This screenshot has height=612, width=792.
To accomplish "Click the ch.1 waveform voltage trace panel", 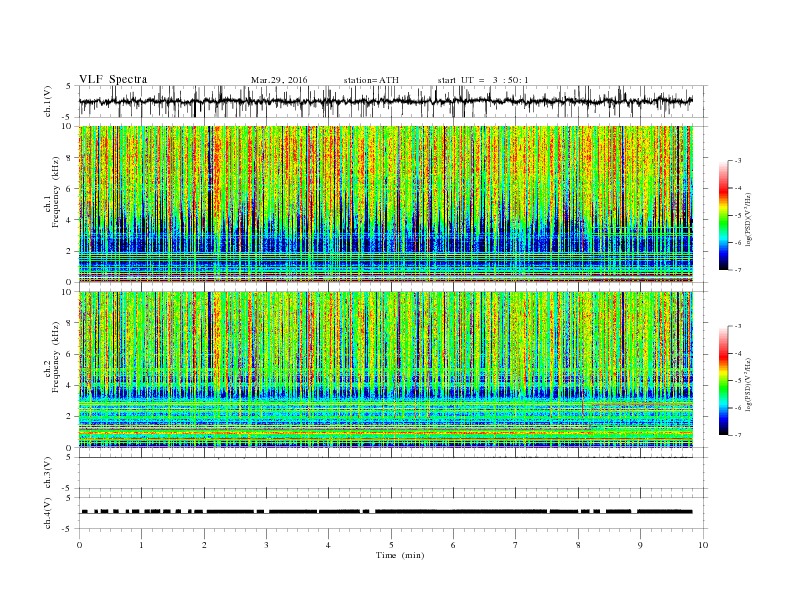I will (x=393, y=101).
